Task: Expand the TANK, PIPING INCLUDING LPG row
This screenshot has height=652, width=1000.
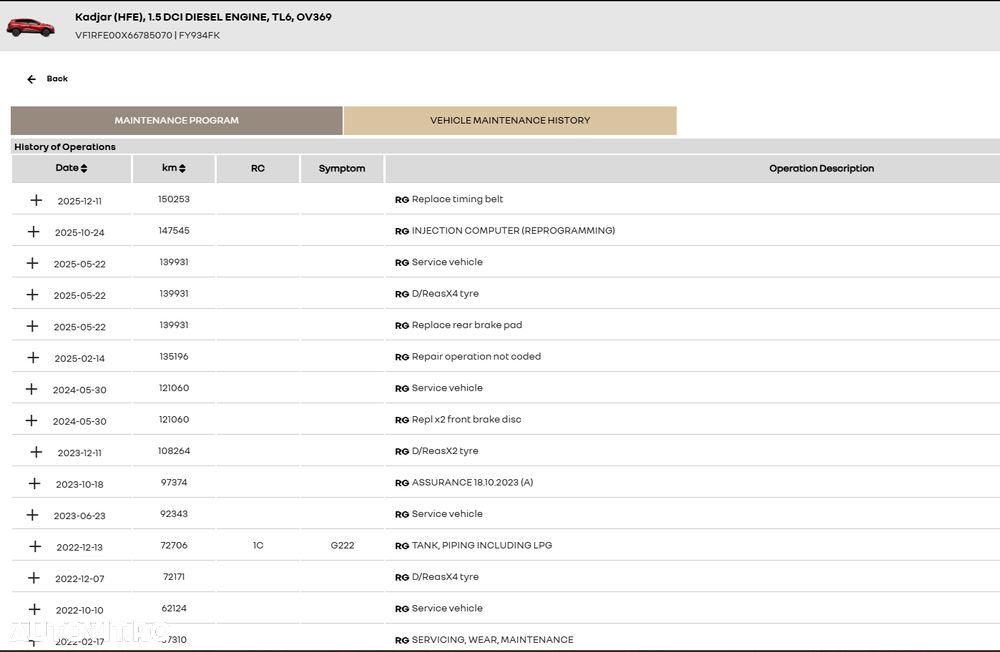Action: 35,546
